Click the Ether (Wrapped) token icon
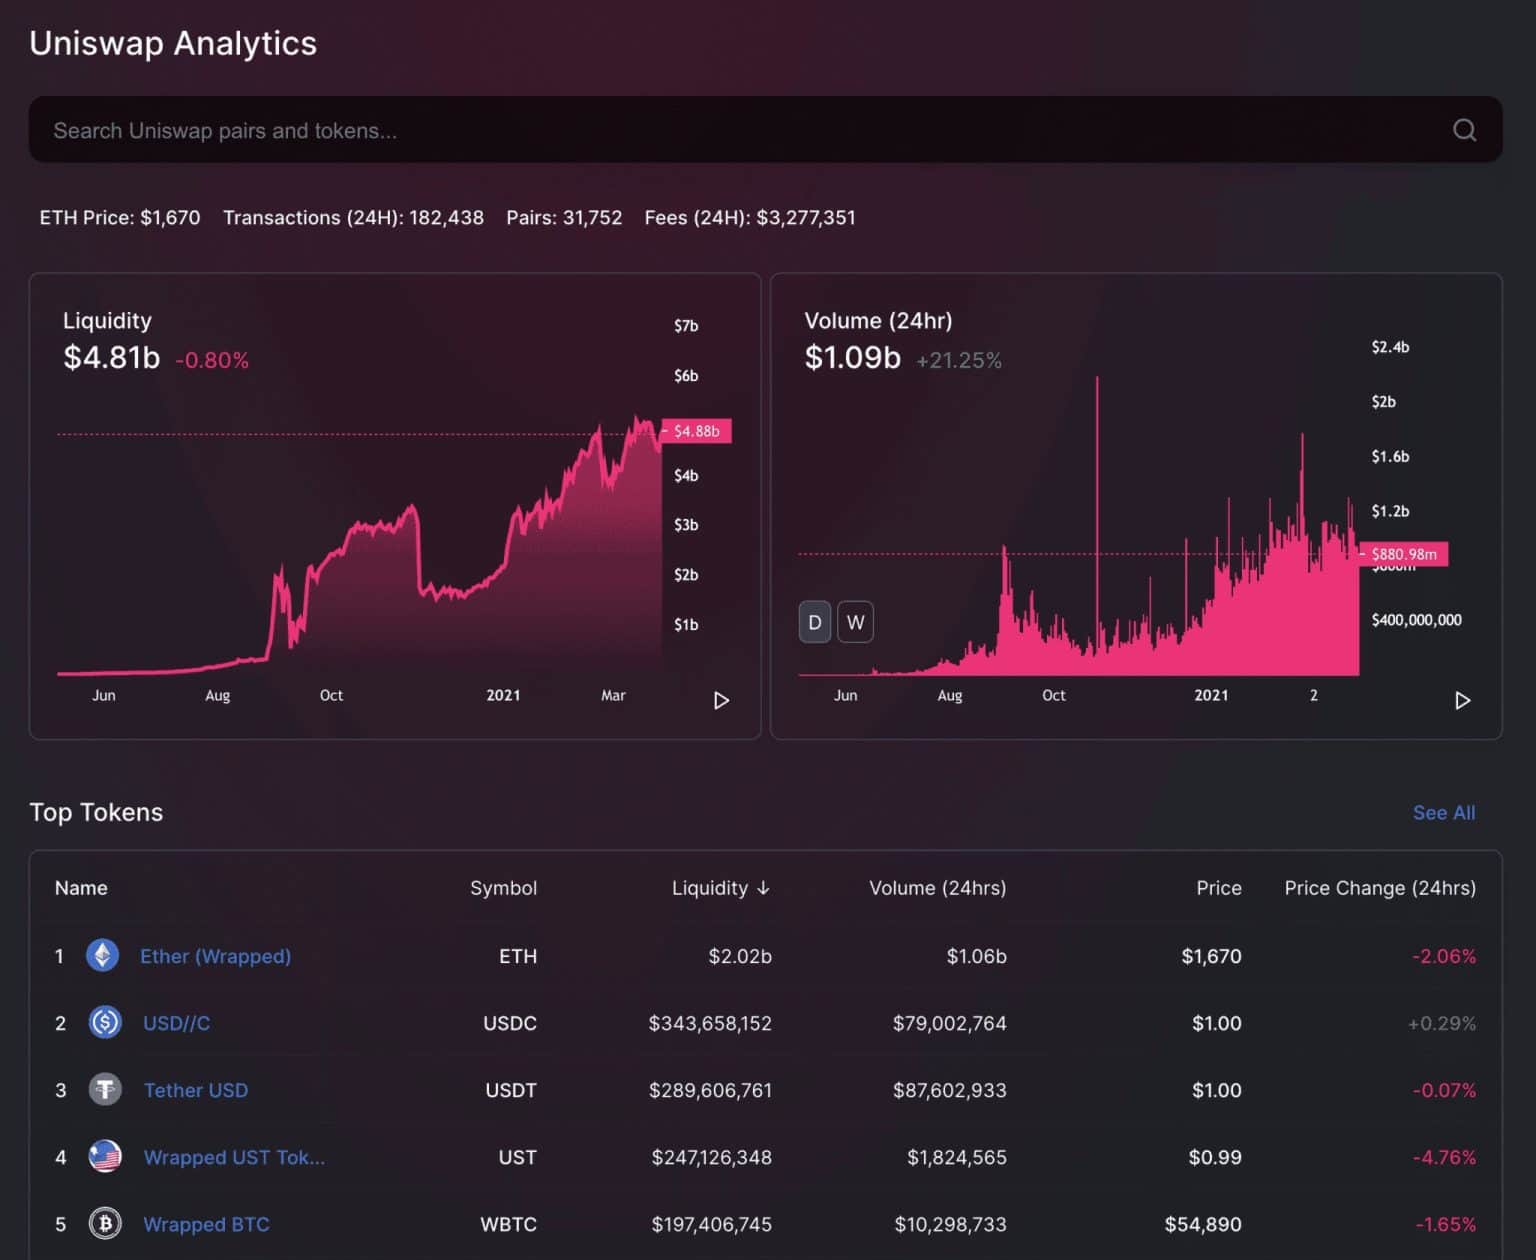Viewport: 1536px width, 1260px height. coord(103,956)
